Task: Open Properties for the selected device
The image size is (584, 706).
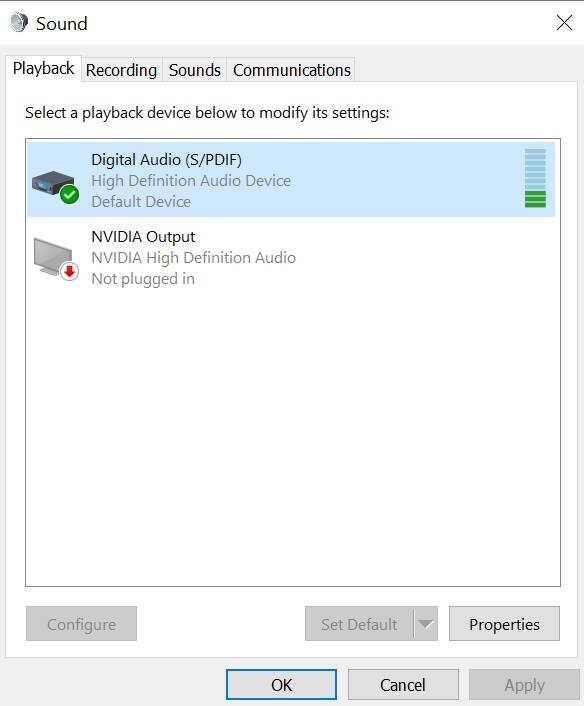Action: 504,624
